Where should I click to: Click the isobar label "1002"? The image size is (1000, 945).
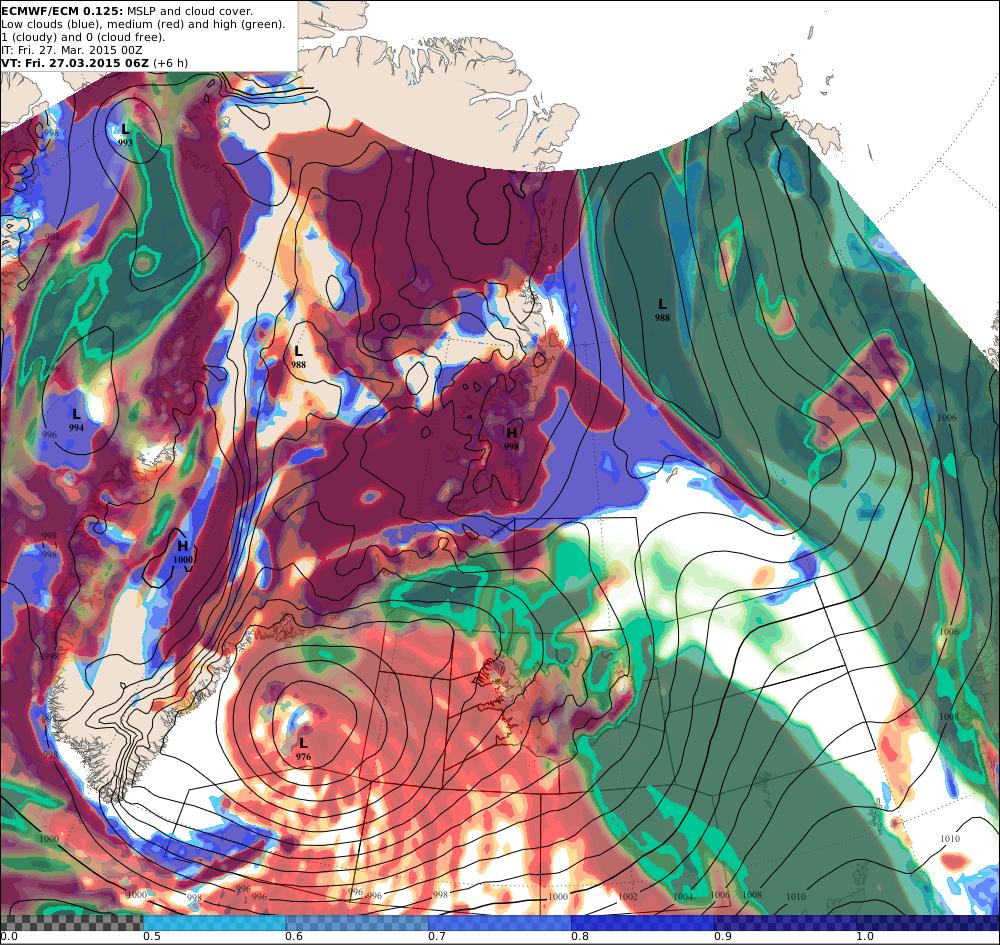[628, 897]
